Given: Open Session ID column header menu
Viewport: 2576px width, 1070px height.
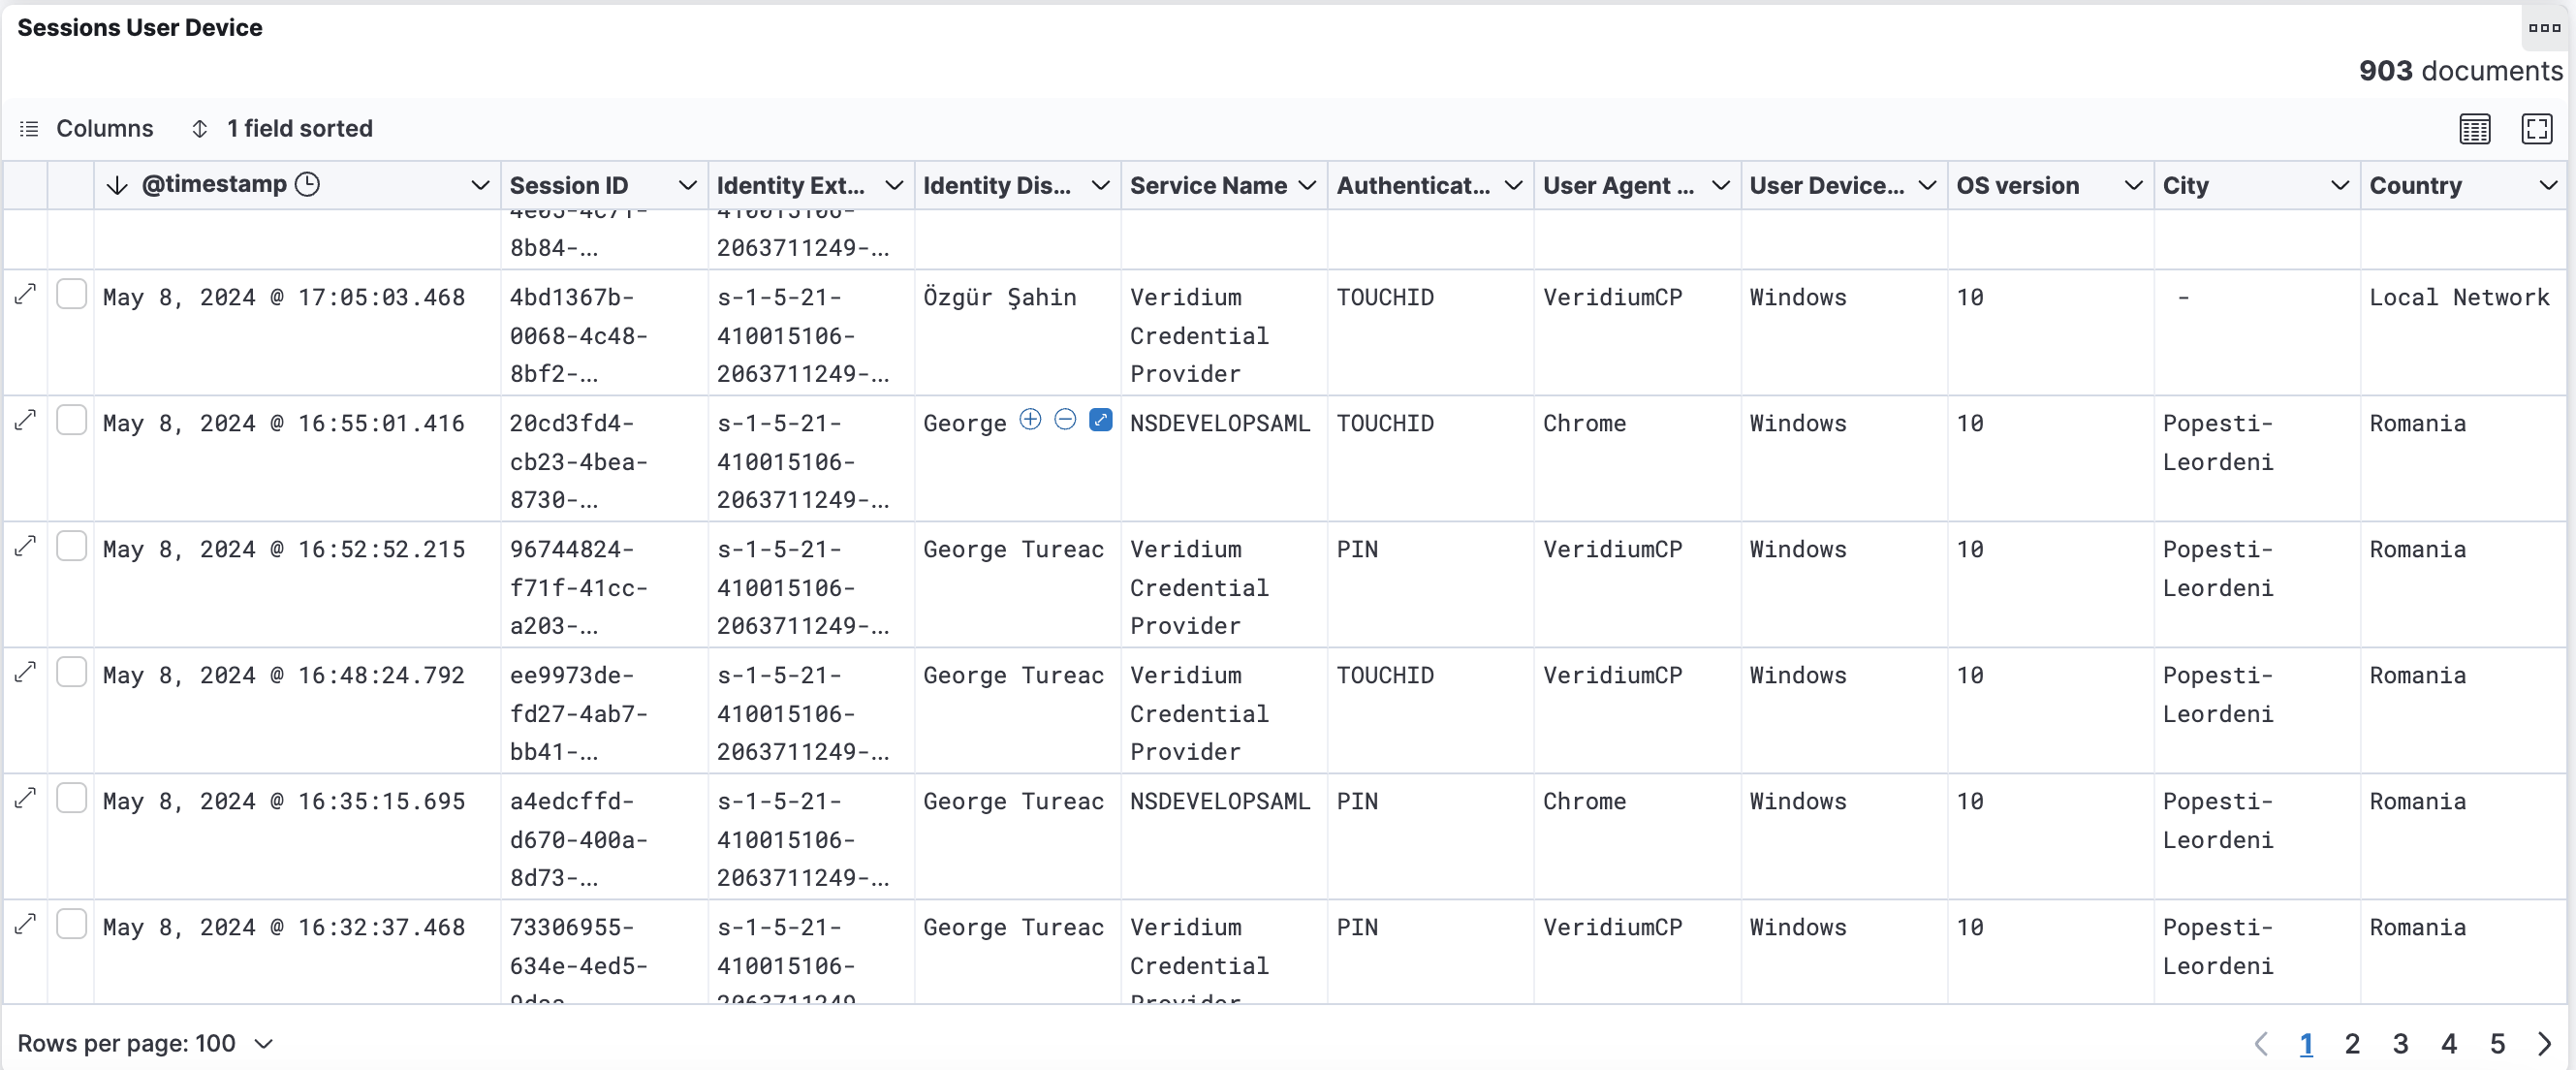Looking at the screenshot, I should [687, 186].
